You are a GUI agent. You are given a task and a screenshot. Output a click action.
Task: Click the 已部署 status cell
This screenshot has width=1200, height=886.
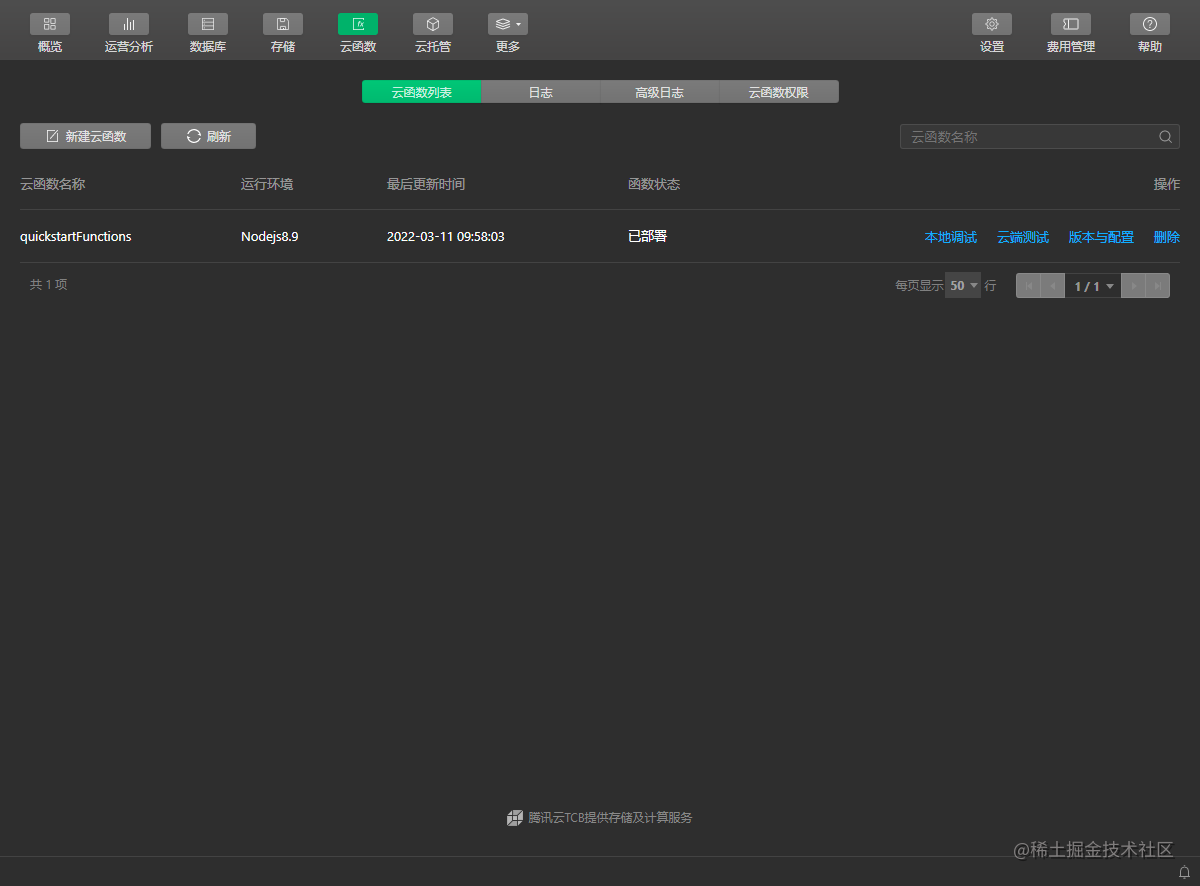tap(647, 237)
